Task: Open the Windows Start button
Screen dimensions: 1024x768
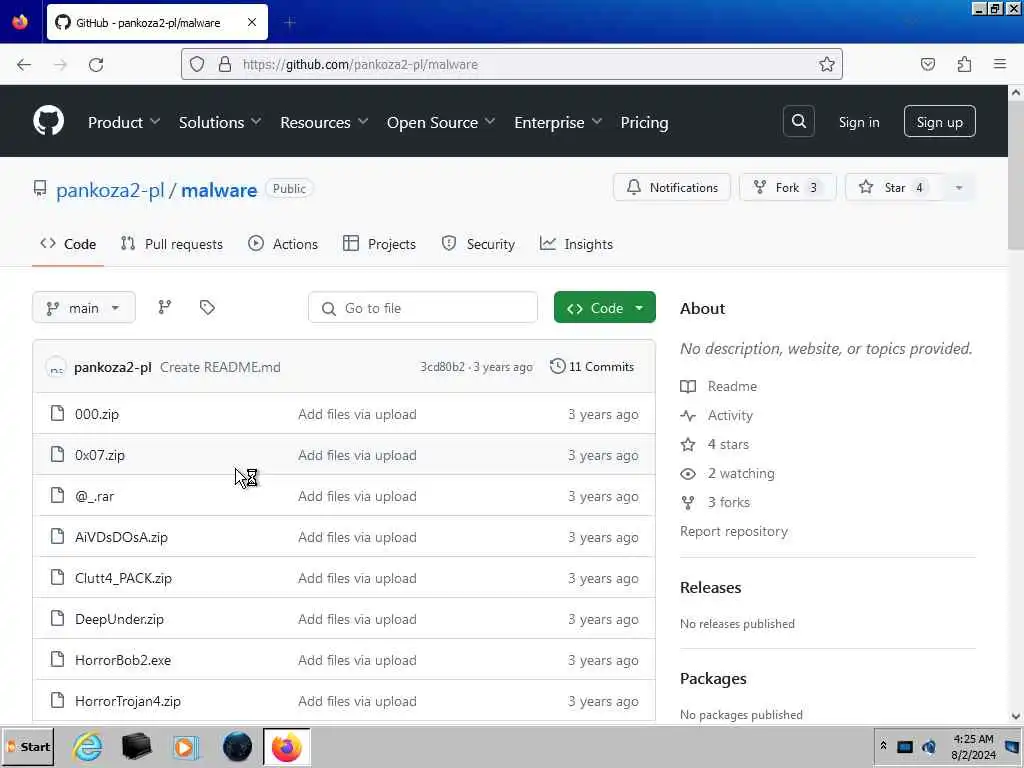Action: click(x=27, y=746)
